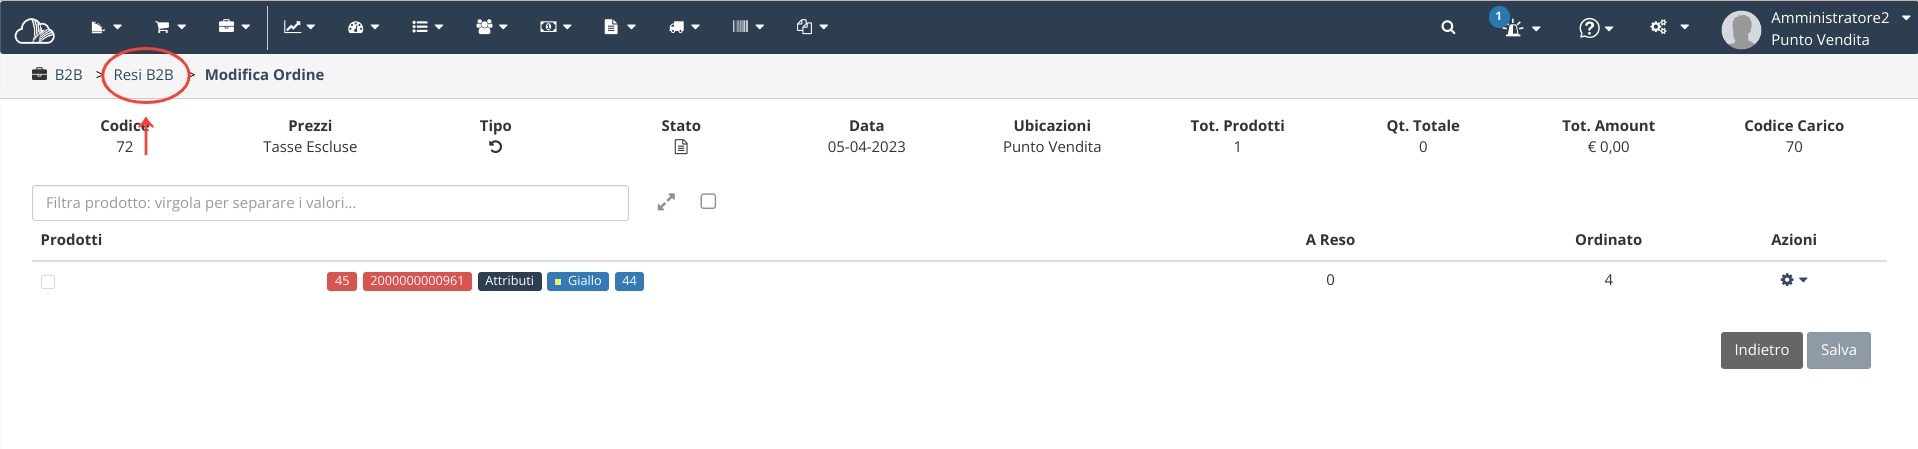Open the shopping cart menu
The width and height of the screenshot is (1918, 449).
point(170,27)
